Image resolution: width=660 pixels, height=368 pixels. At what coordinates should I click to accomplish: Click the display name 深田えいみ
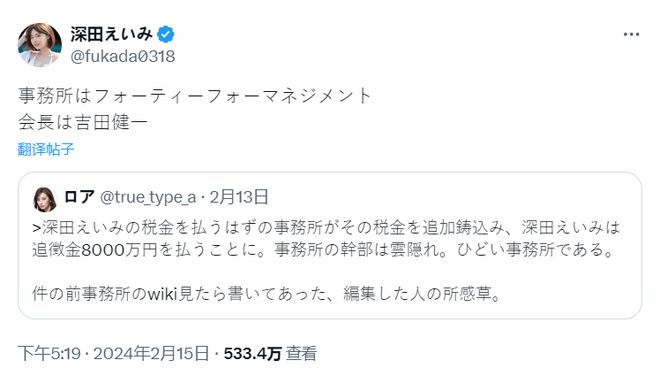[x=111, y=34]
